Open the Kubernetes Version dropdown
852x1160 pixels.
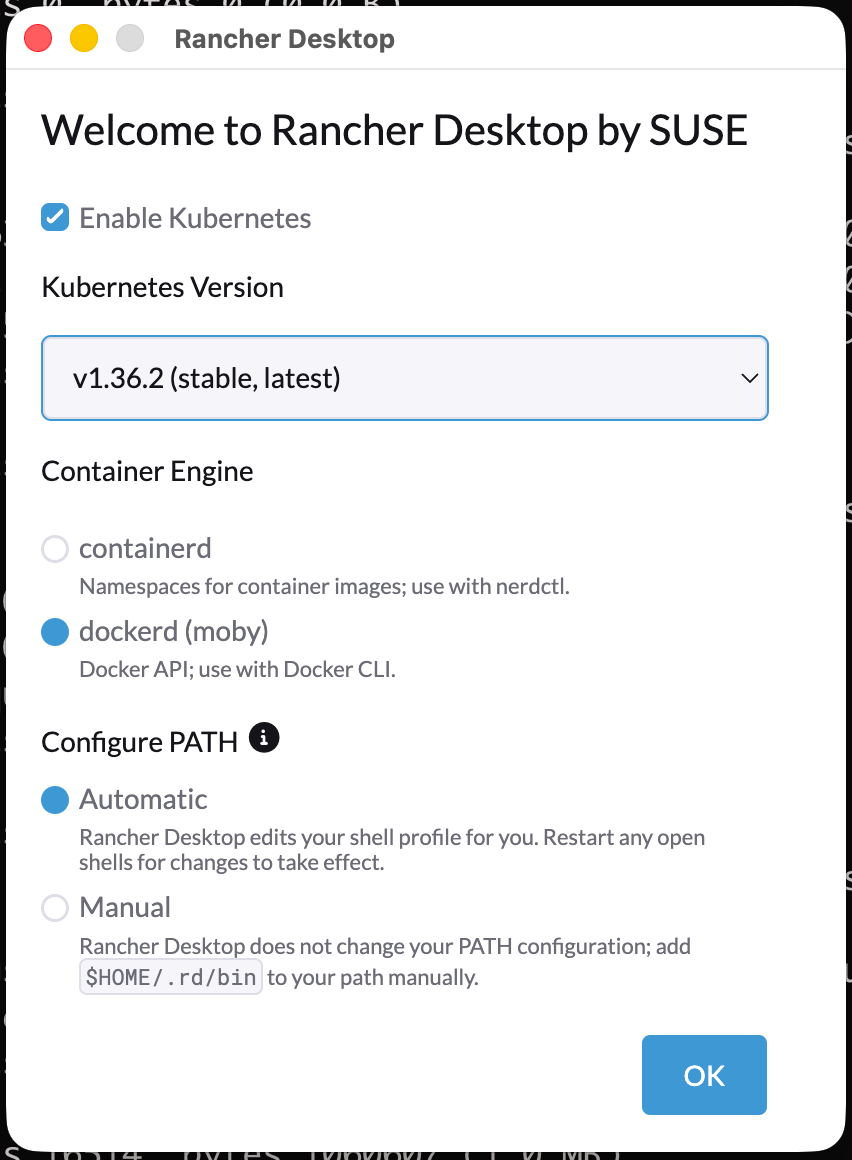[405, 378]
